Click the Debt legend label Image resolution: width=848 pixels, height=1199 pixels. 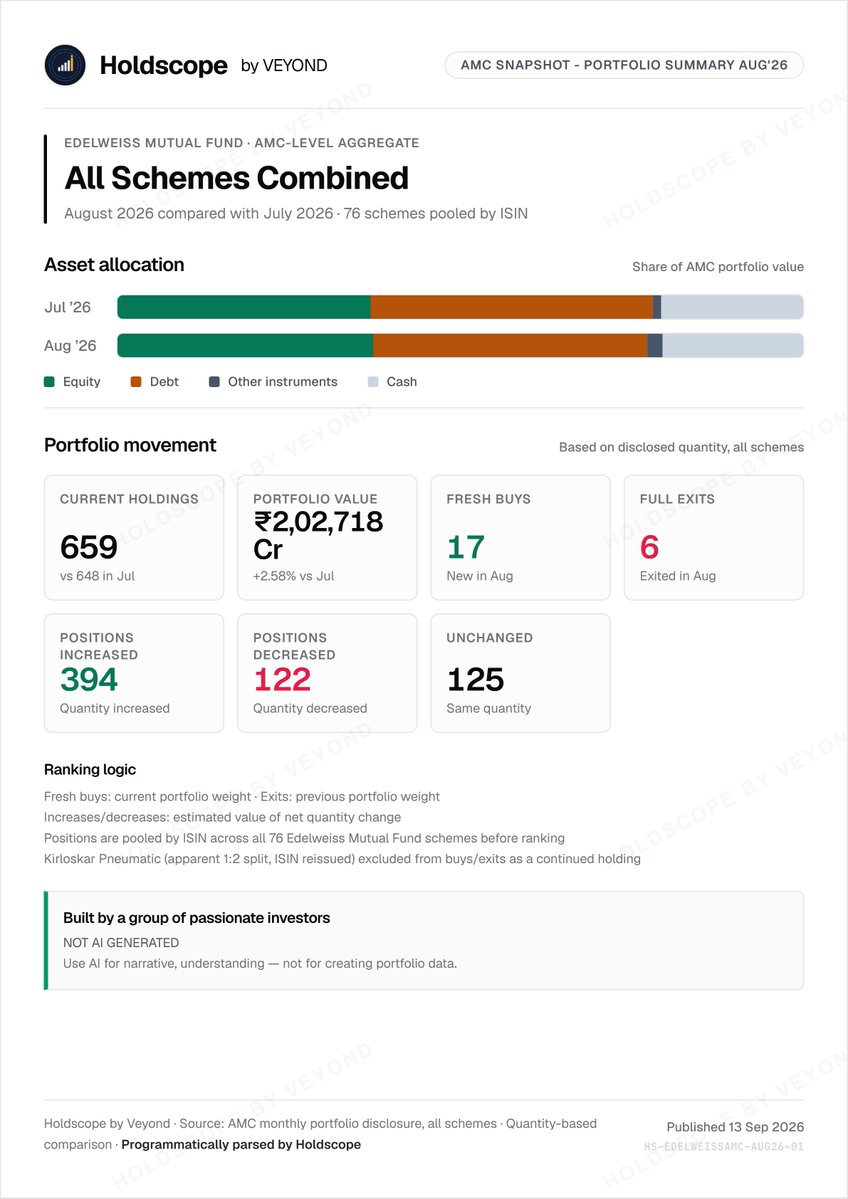point(164,382)
